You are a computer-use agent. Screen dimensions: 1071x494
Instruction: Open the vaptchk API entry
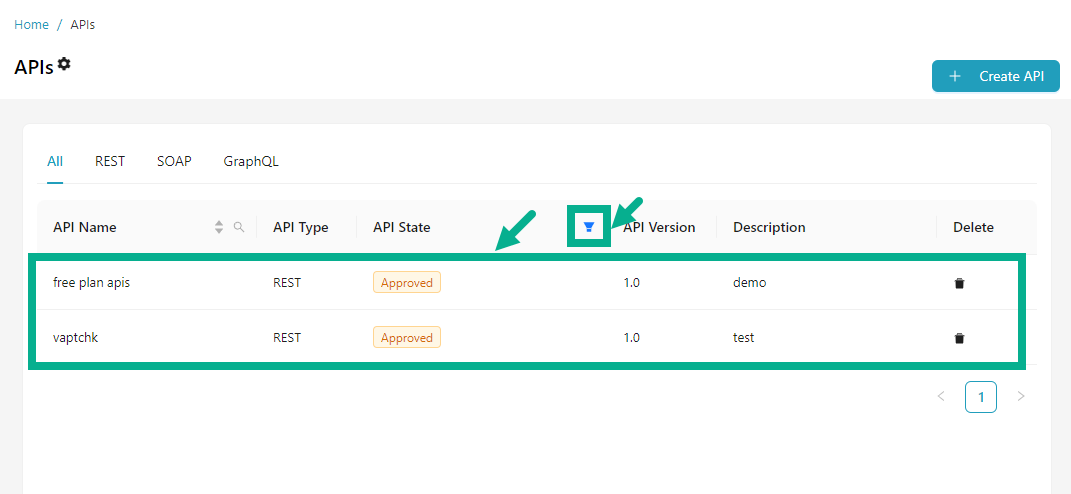75,338
